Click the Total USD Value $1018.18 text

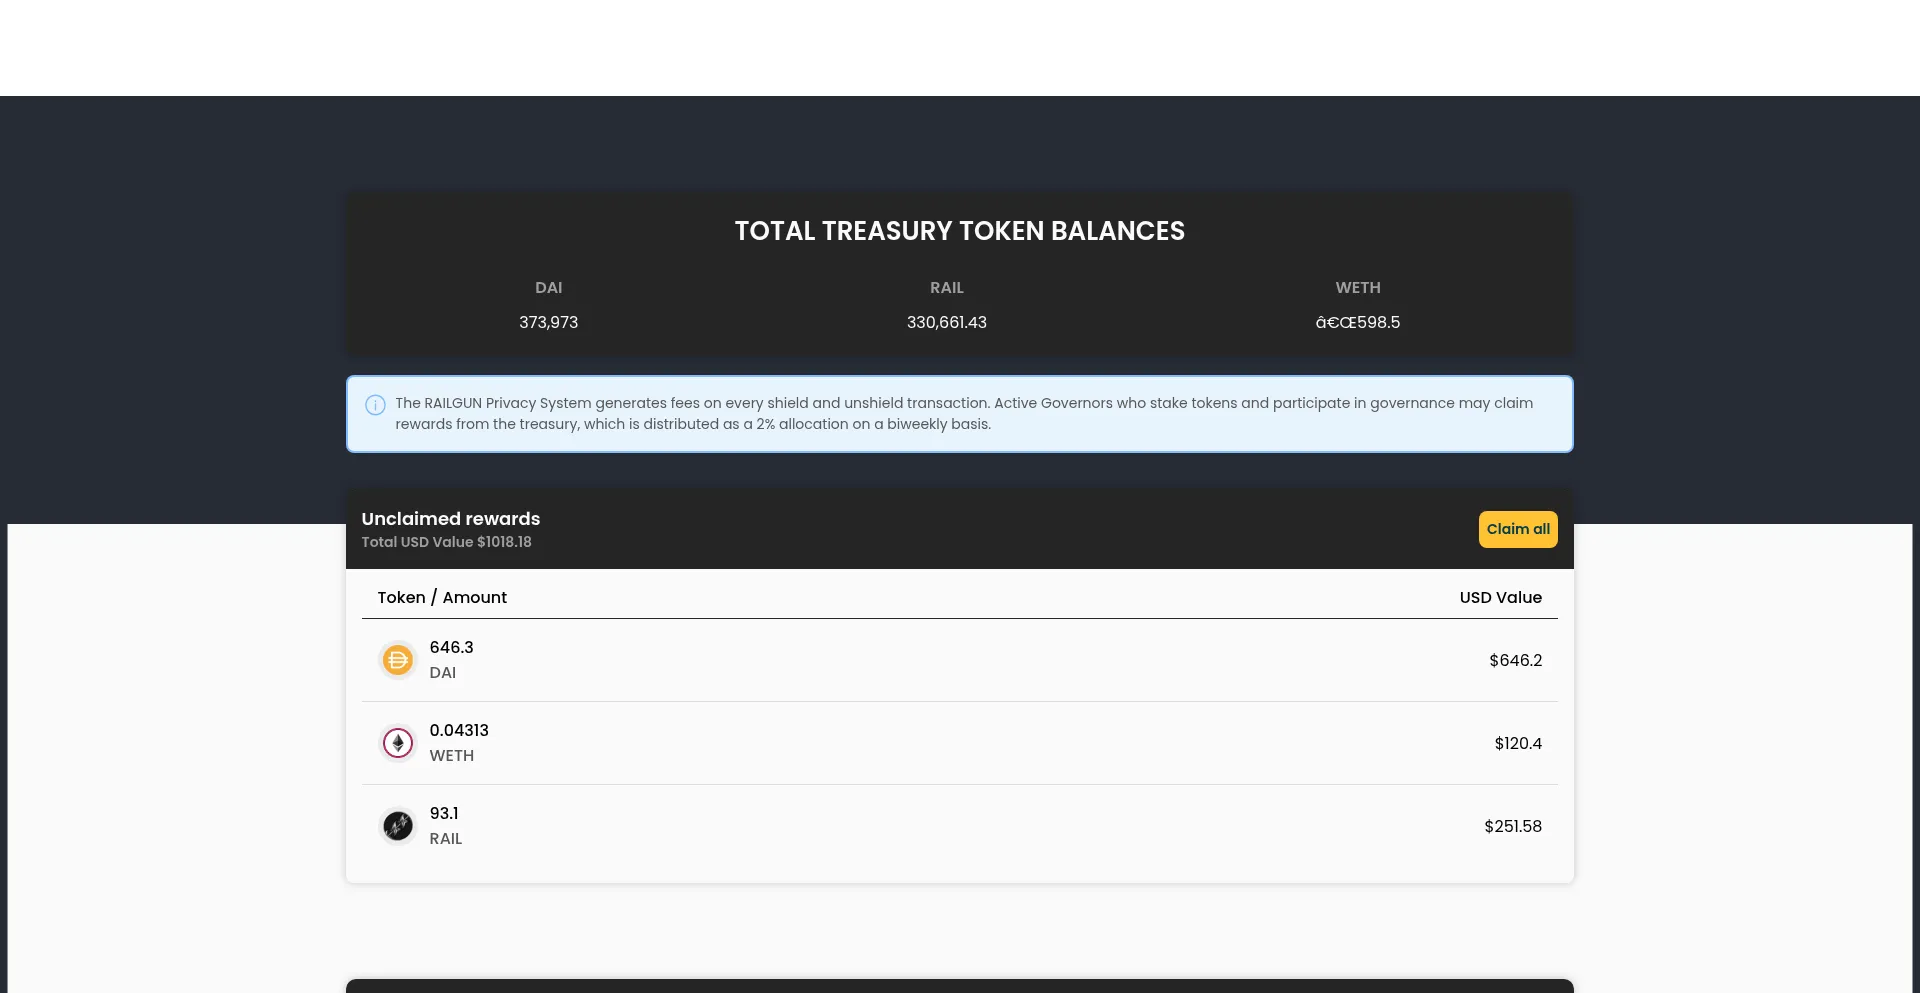click(x=446, y=542)
